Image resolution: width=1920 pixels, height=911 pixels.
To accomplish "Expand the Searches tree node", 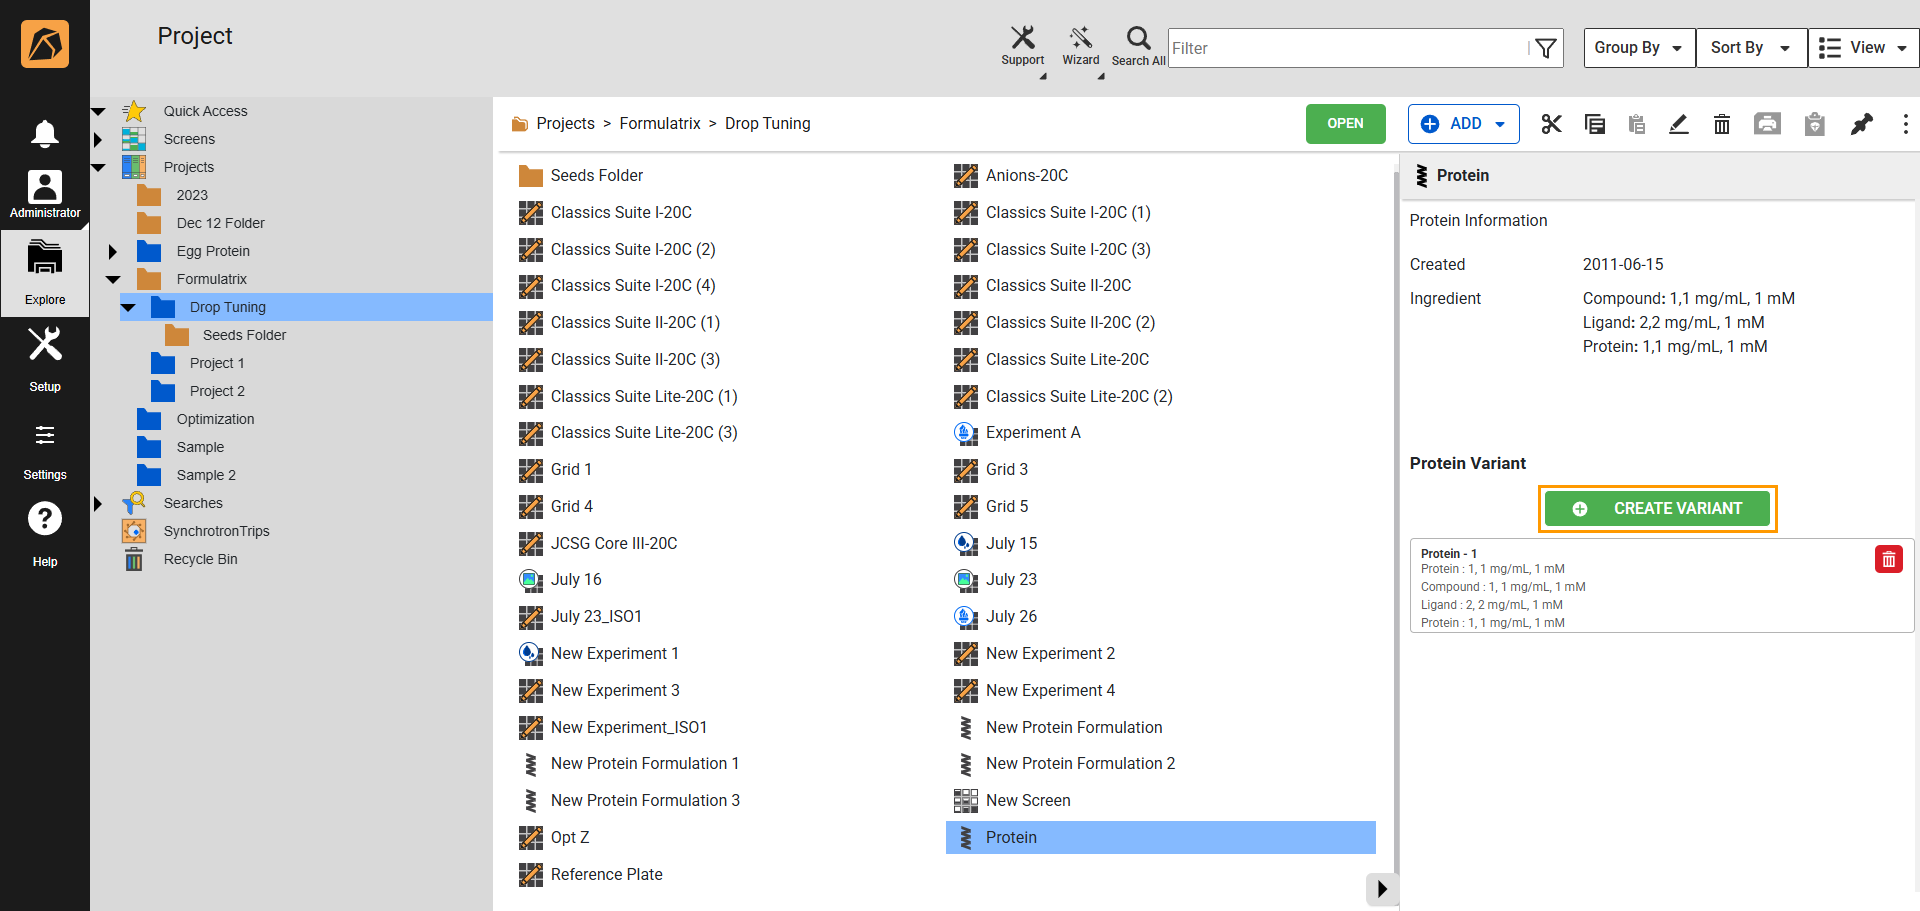I will 98,503.
